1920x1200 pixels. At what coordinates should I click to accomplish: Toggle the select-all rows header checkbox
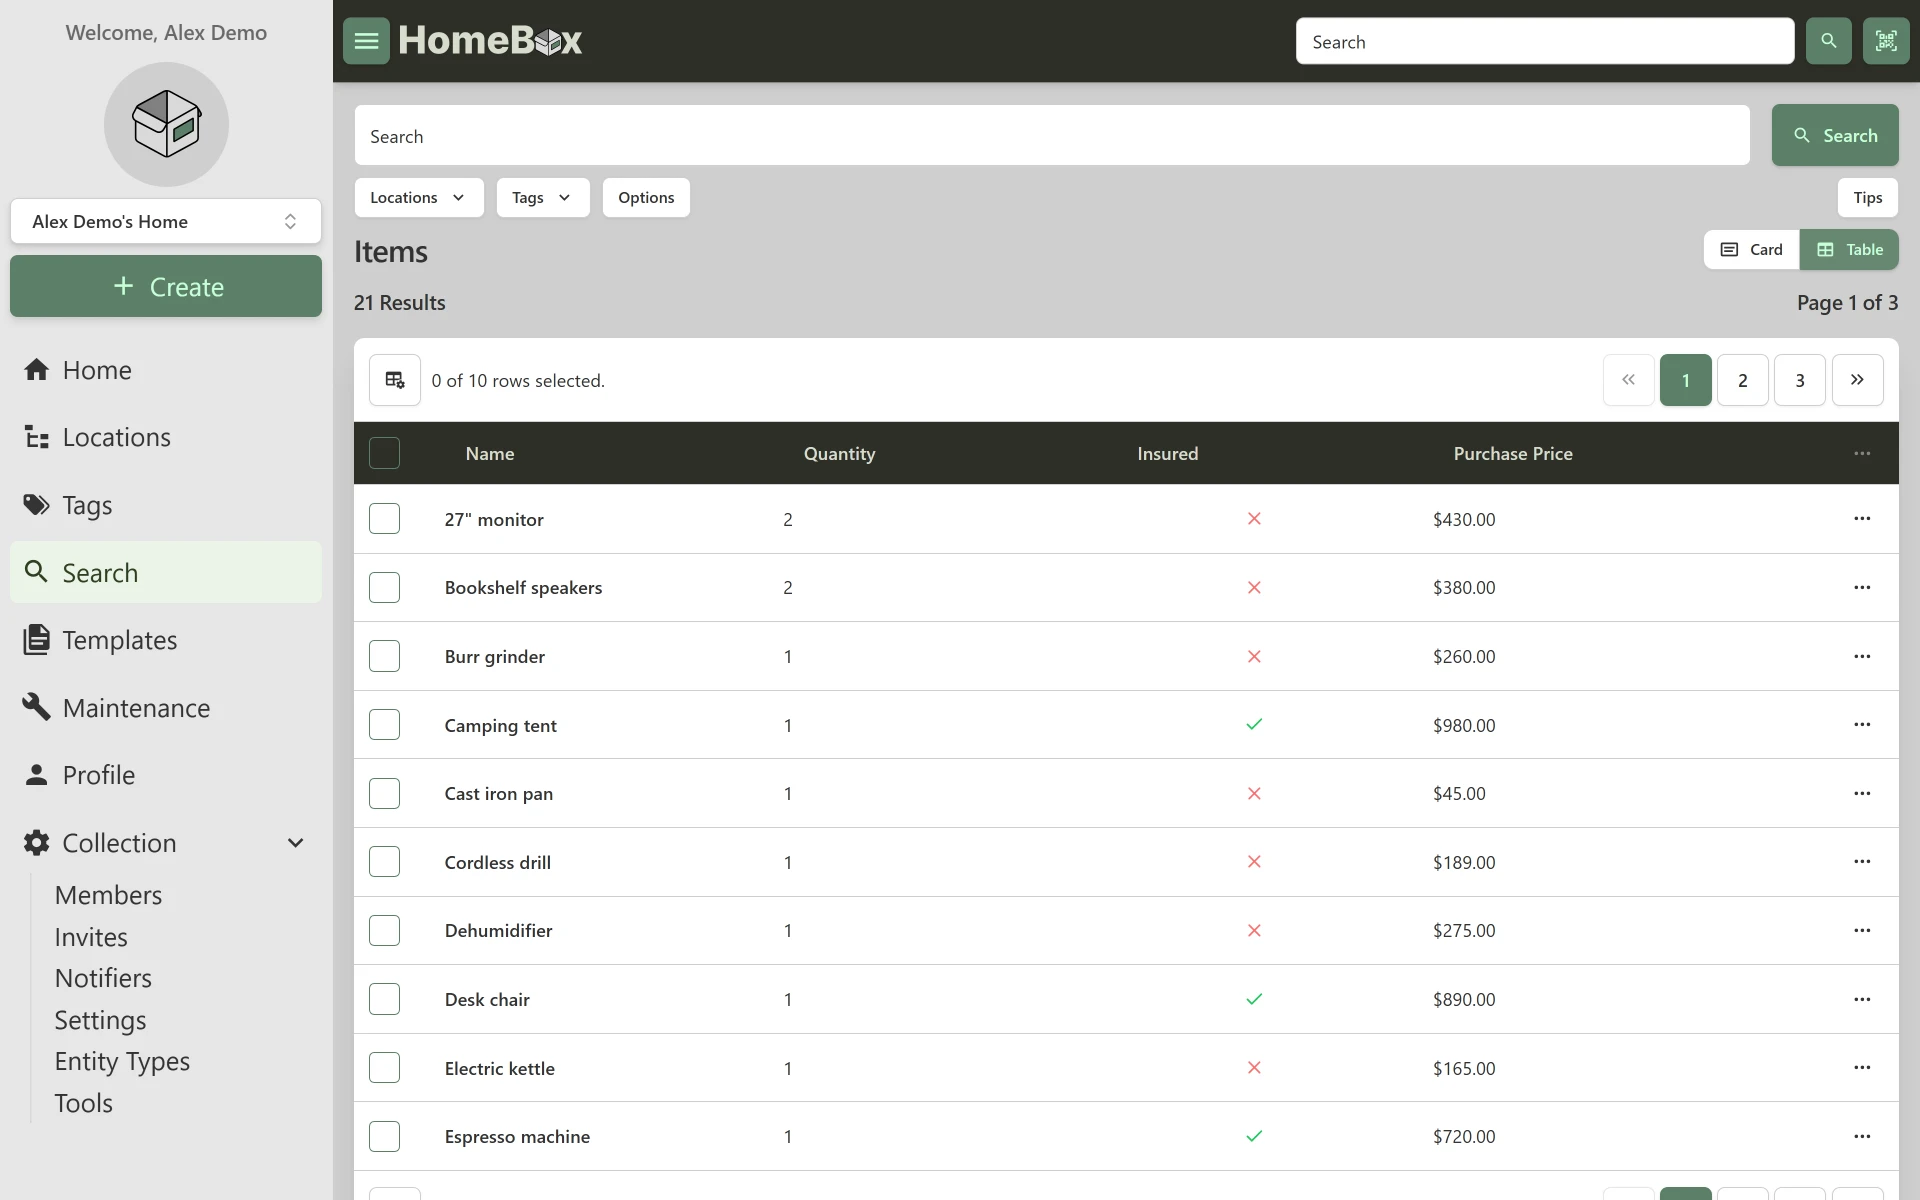(x=384, y=453)
